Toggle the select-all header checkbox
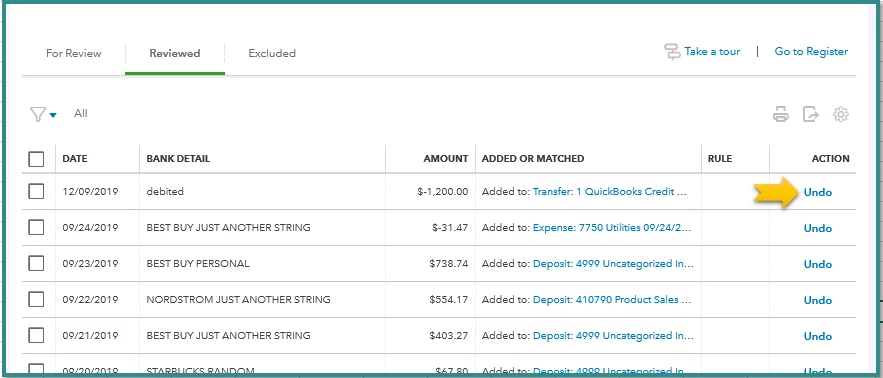 [x=36, y=159]
